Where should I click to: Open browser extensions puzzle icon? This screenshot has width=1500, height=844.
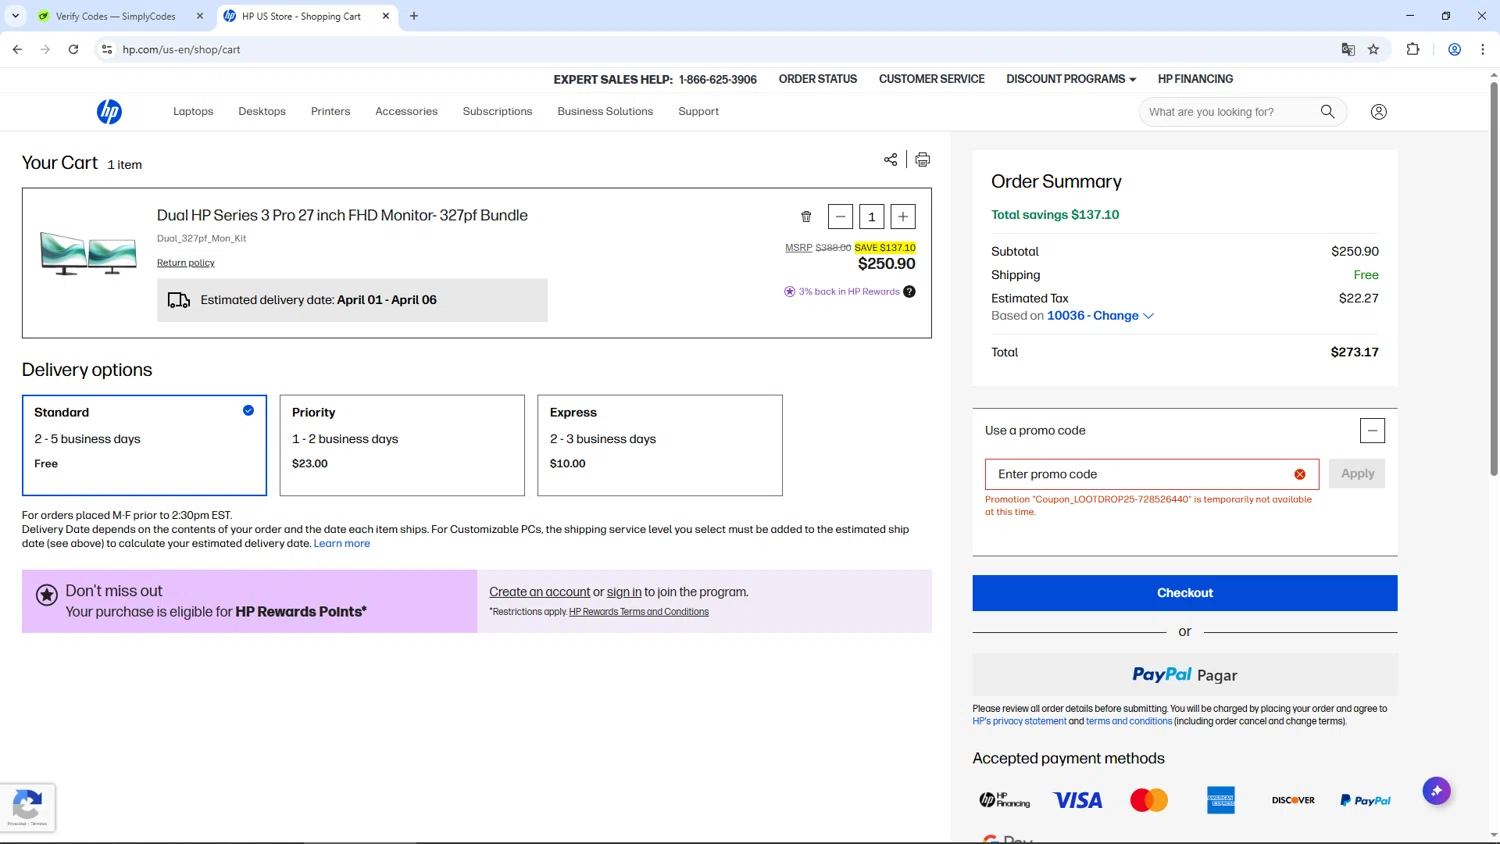click(1413, 49)
